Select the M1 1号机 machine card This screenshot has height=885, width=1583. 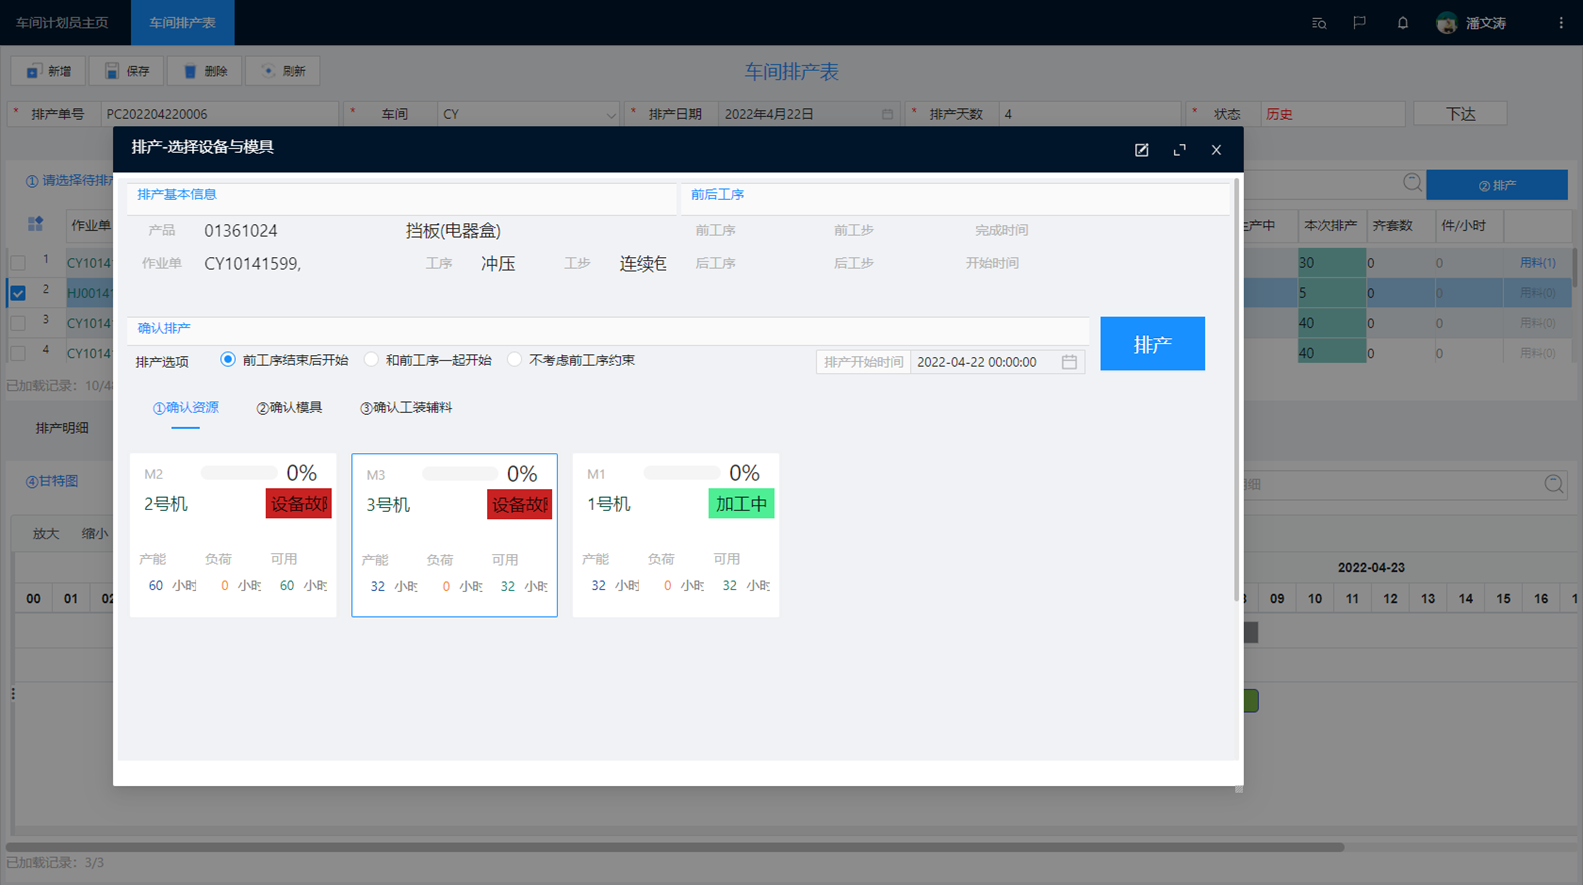click(675, 535)
